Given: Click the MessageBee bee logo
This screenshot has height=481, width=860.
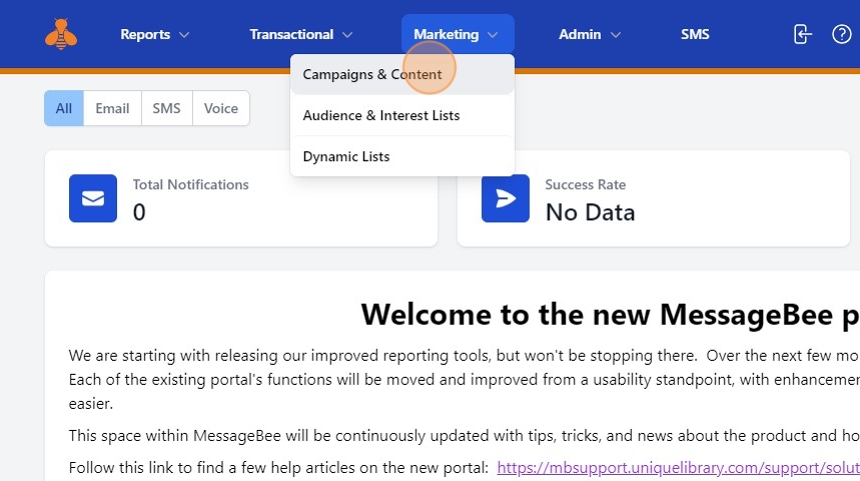Looking at the screenshot, I should click(61, 34).
